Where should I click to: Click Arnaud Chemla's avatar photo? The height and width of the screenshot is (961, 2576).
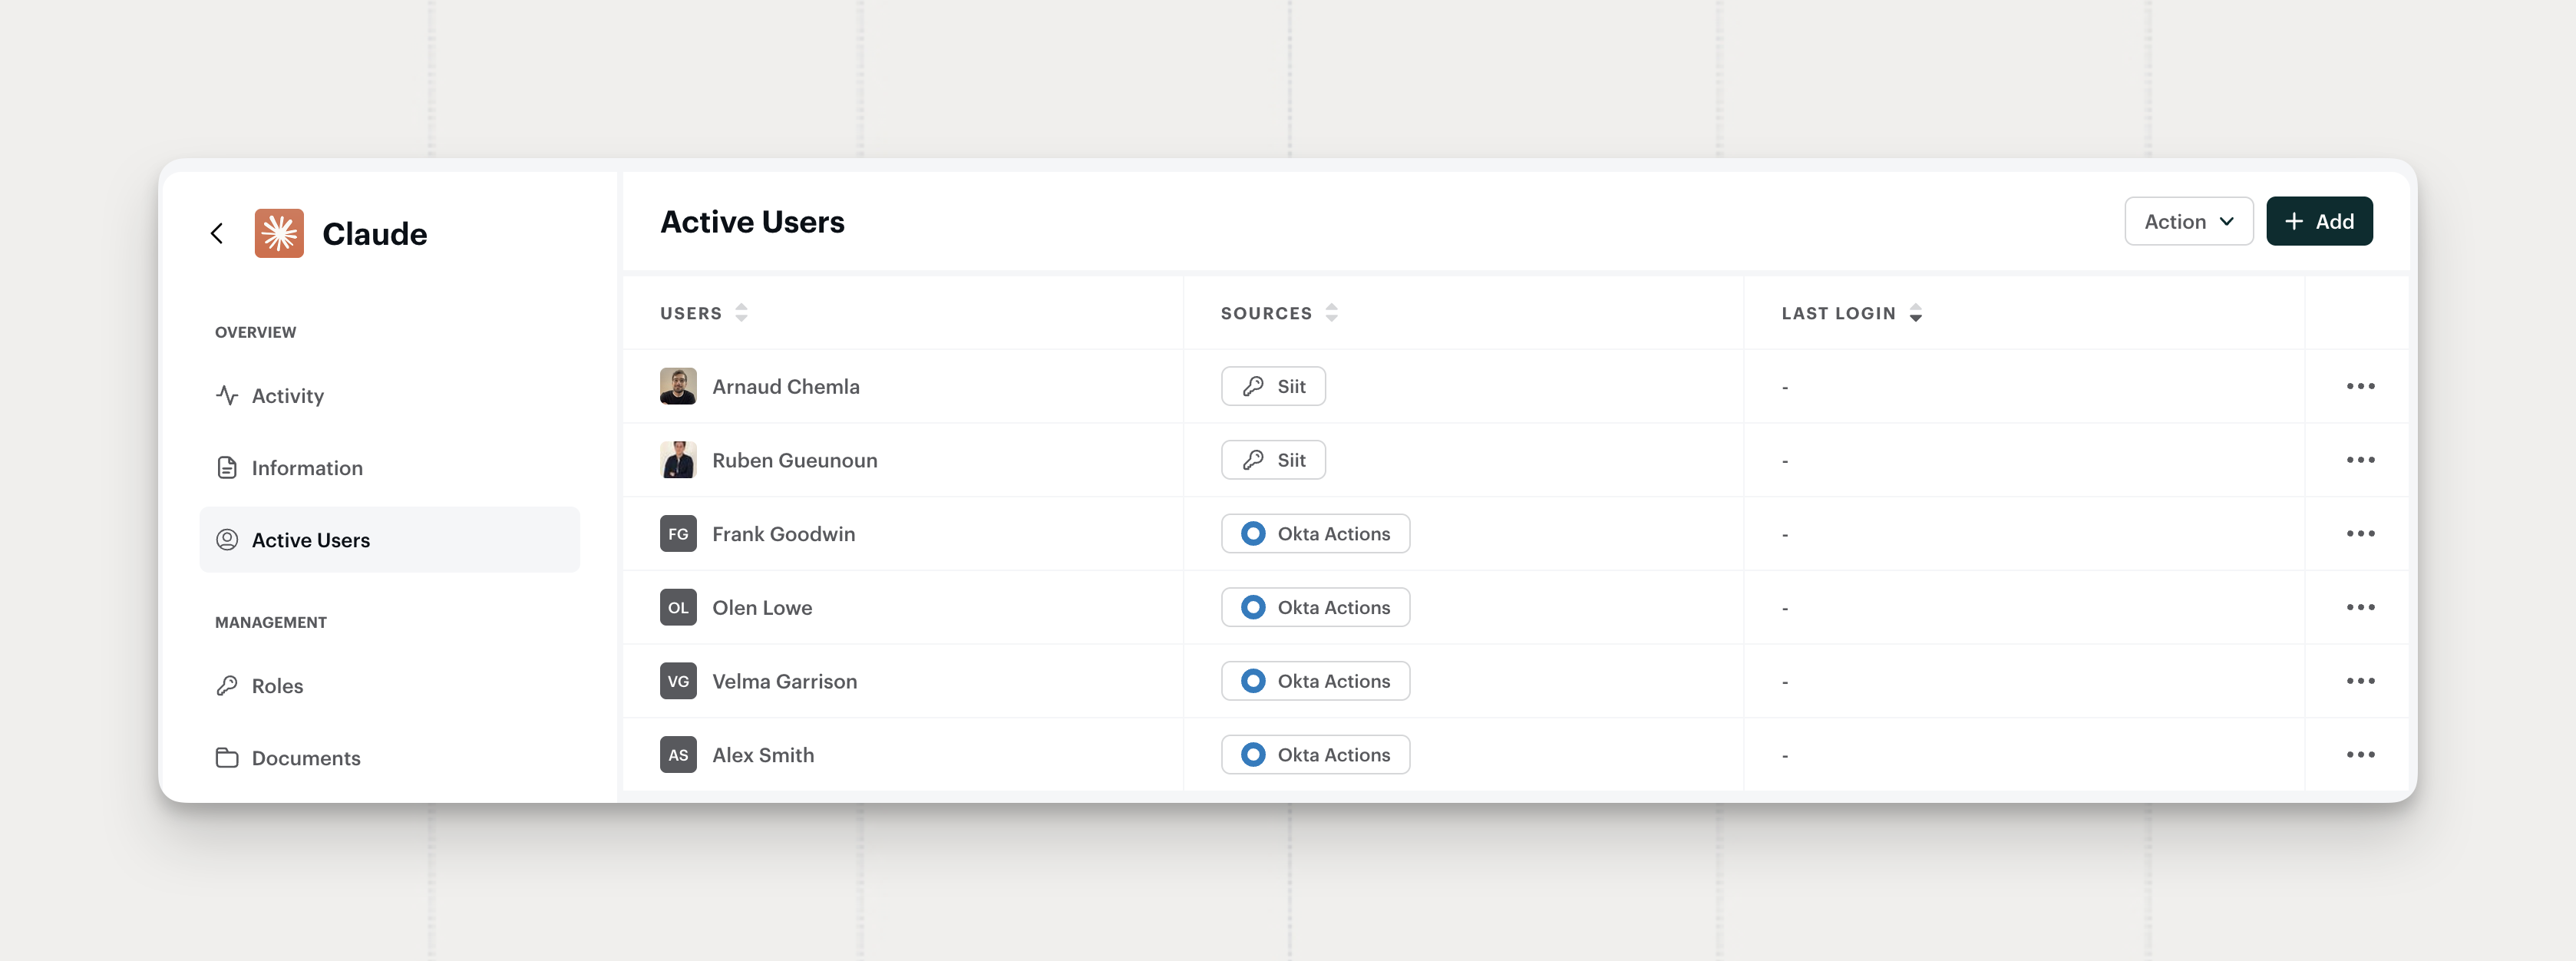point(678,386)
